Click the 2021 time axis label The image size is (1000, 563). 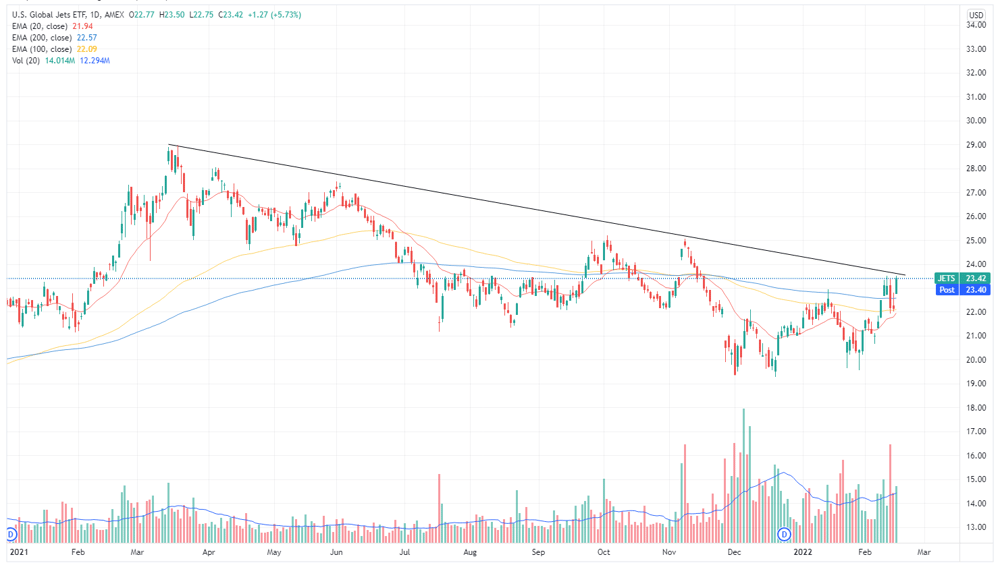[19, 552]
